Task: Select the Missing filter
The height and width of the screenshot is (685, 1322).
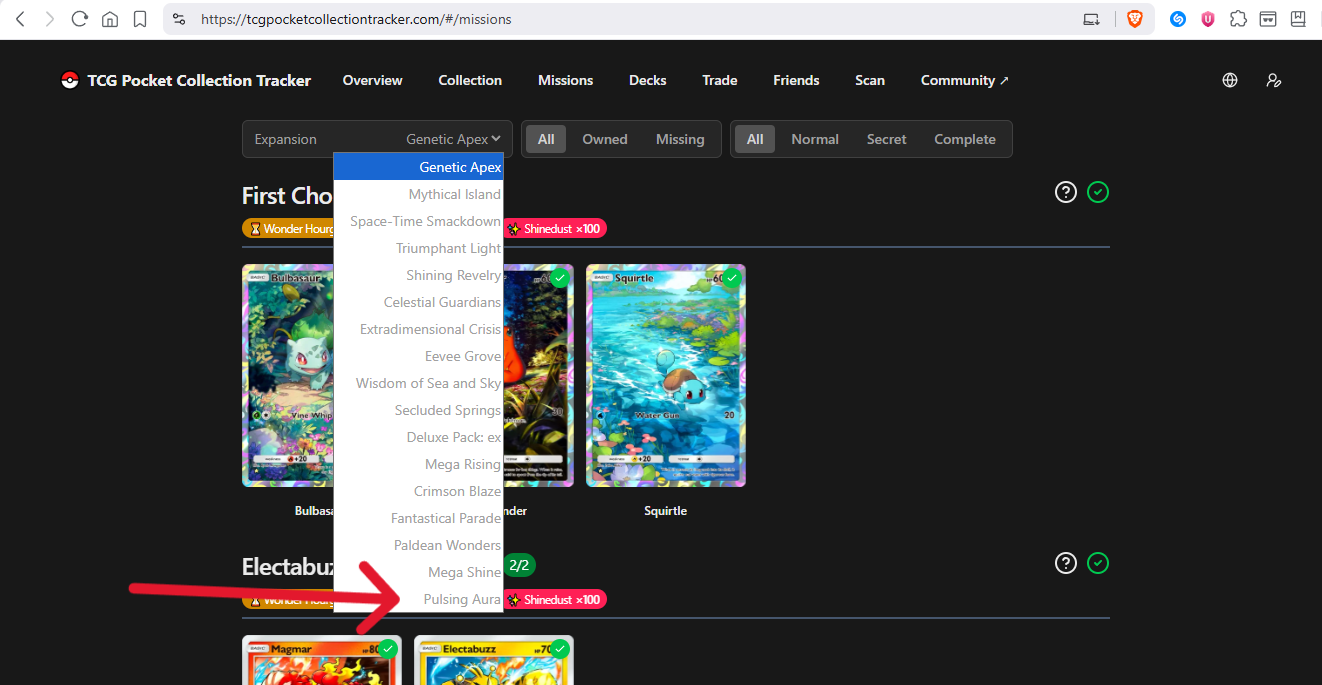Action: point(680,139)
